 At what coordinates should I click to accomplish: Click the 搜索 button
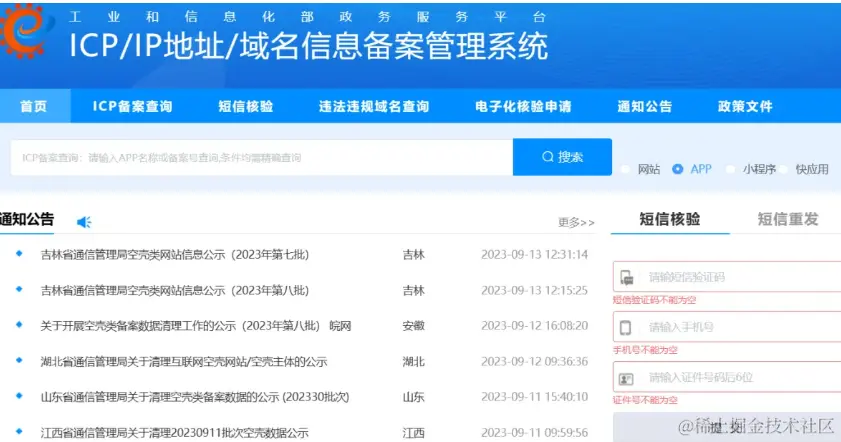pyautogui.click(x=562, y=157)
